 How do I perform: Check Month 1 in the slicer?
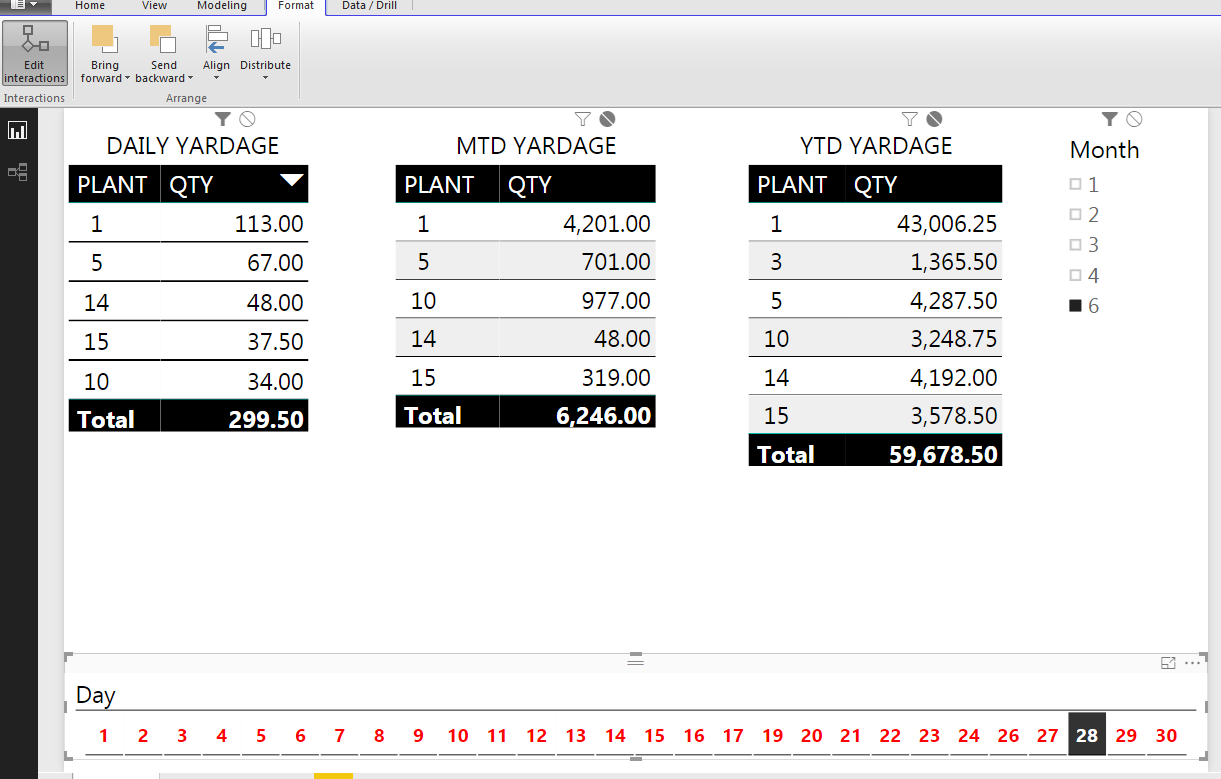(x=1076, y=184)
